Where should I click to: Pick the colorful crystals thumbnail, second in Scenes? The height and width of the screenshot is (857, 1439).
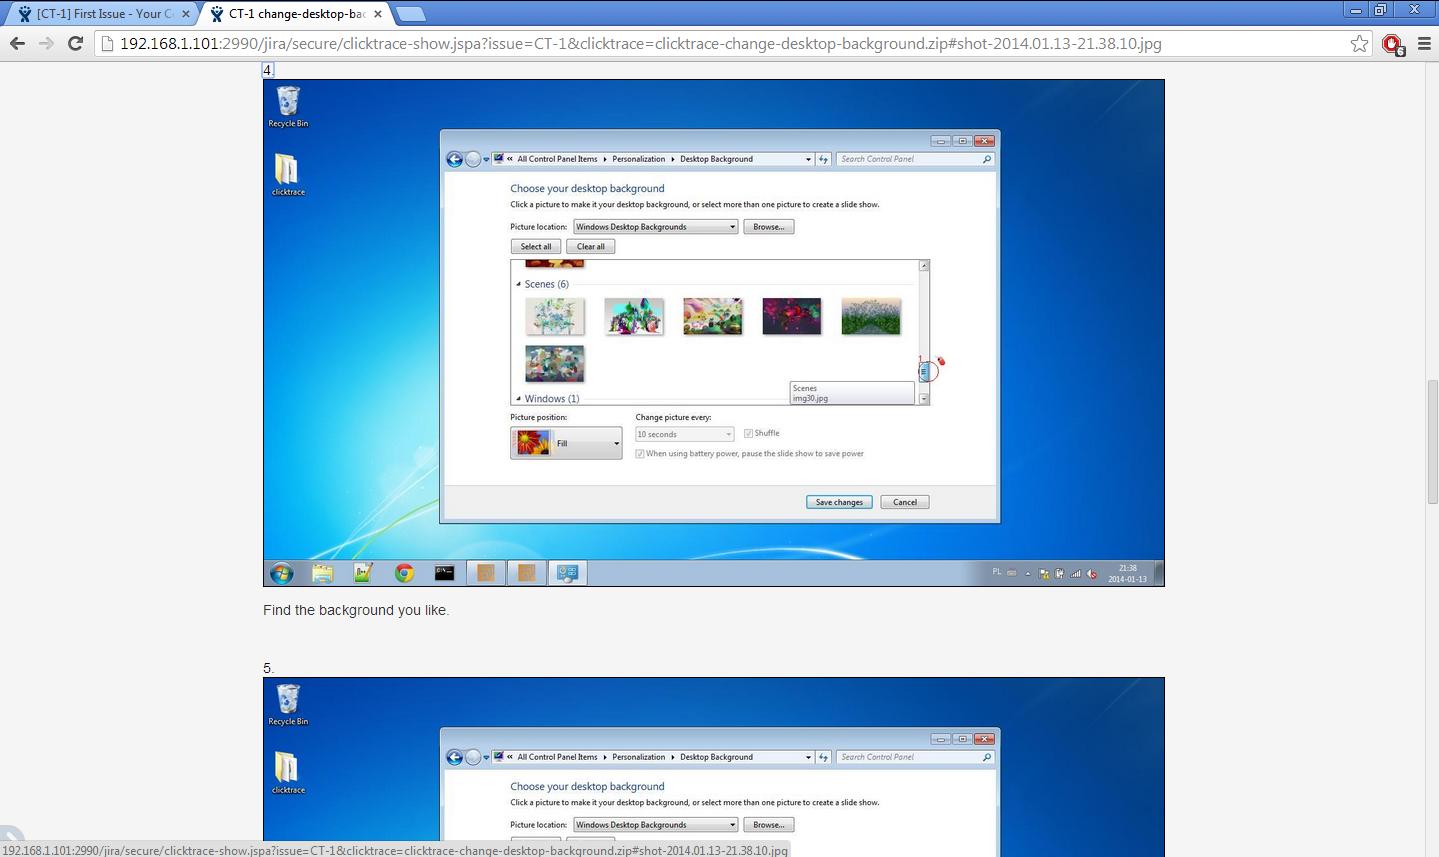(x=634, y=316)
